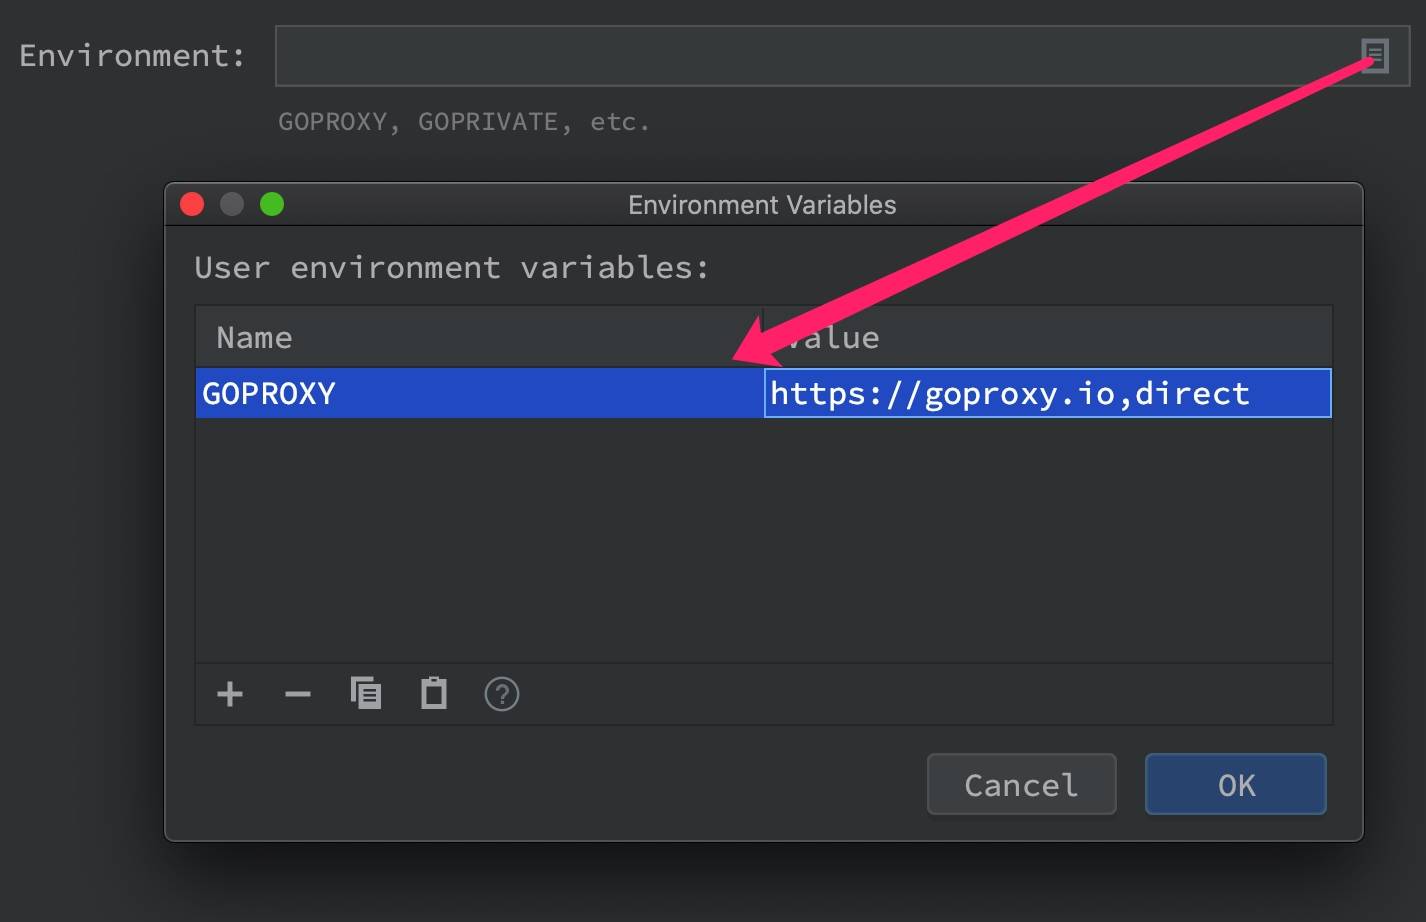Click empty area below the GOPROXY row
Screen dimensions: 1426x922
[762, 540]
